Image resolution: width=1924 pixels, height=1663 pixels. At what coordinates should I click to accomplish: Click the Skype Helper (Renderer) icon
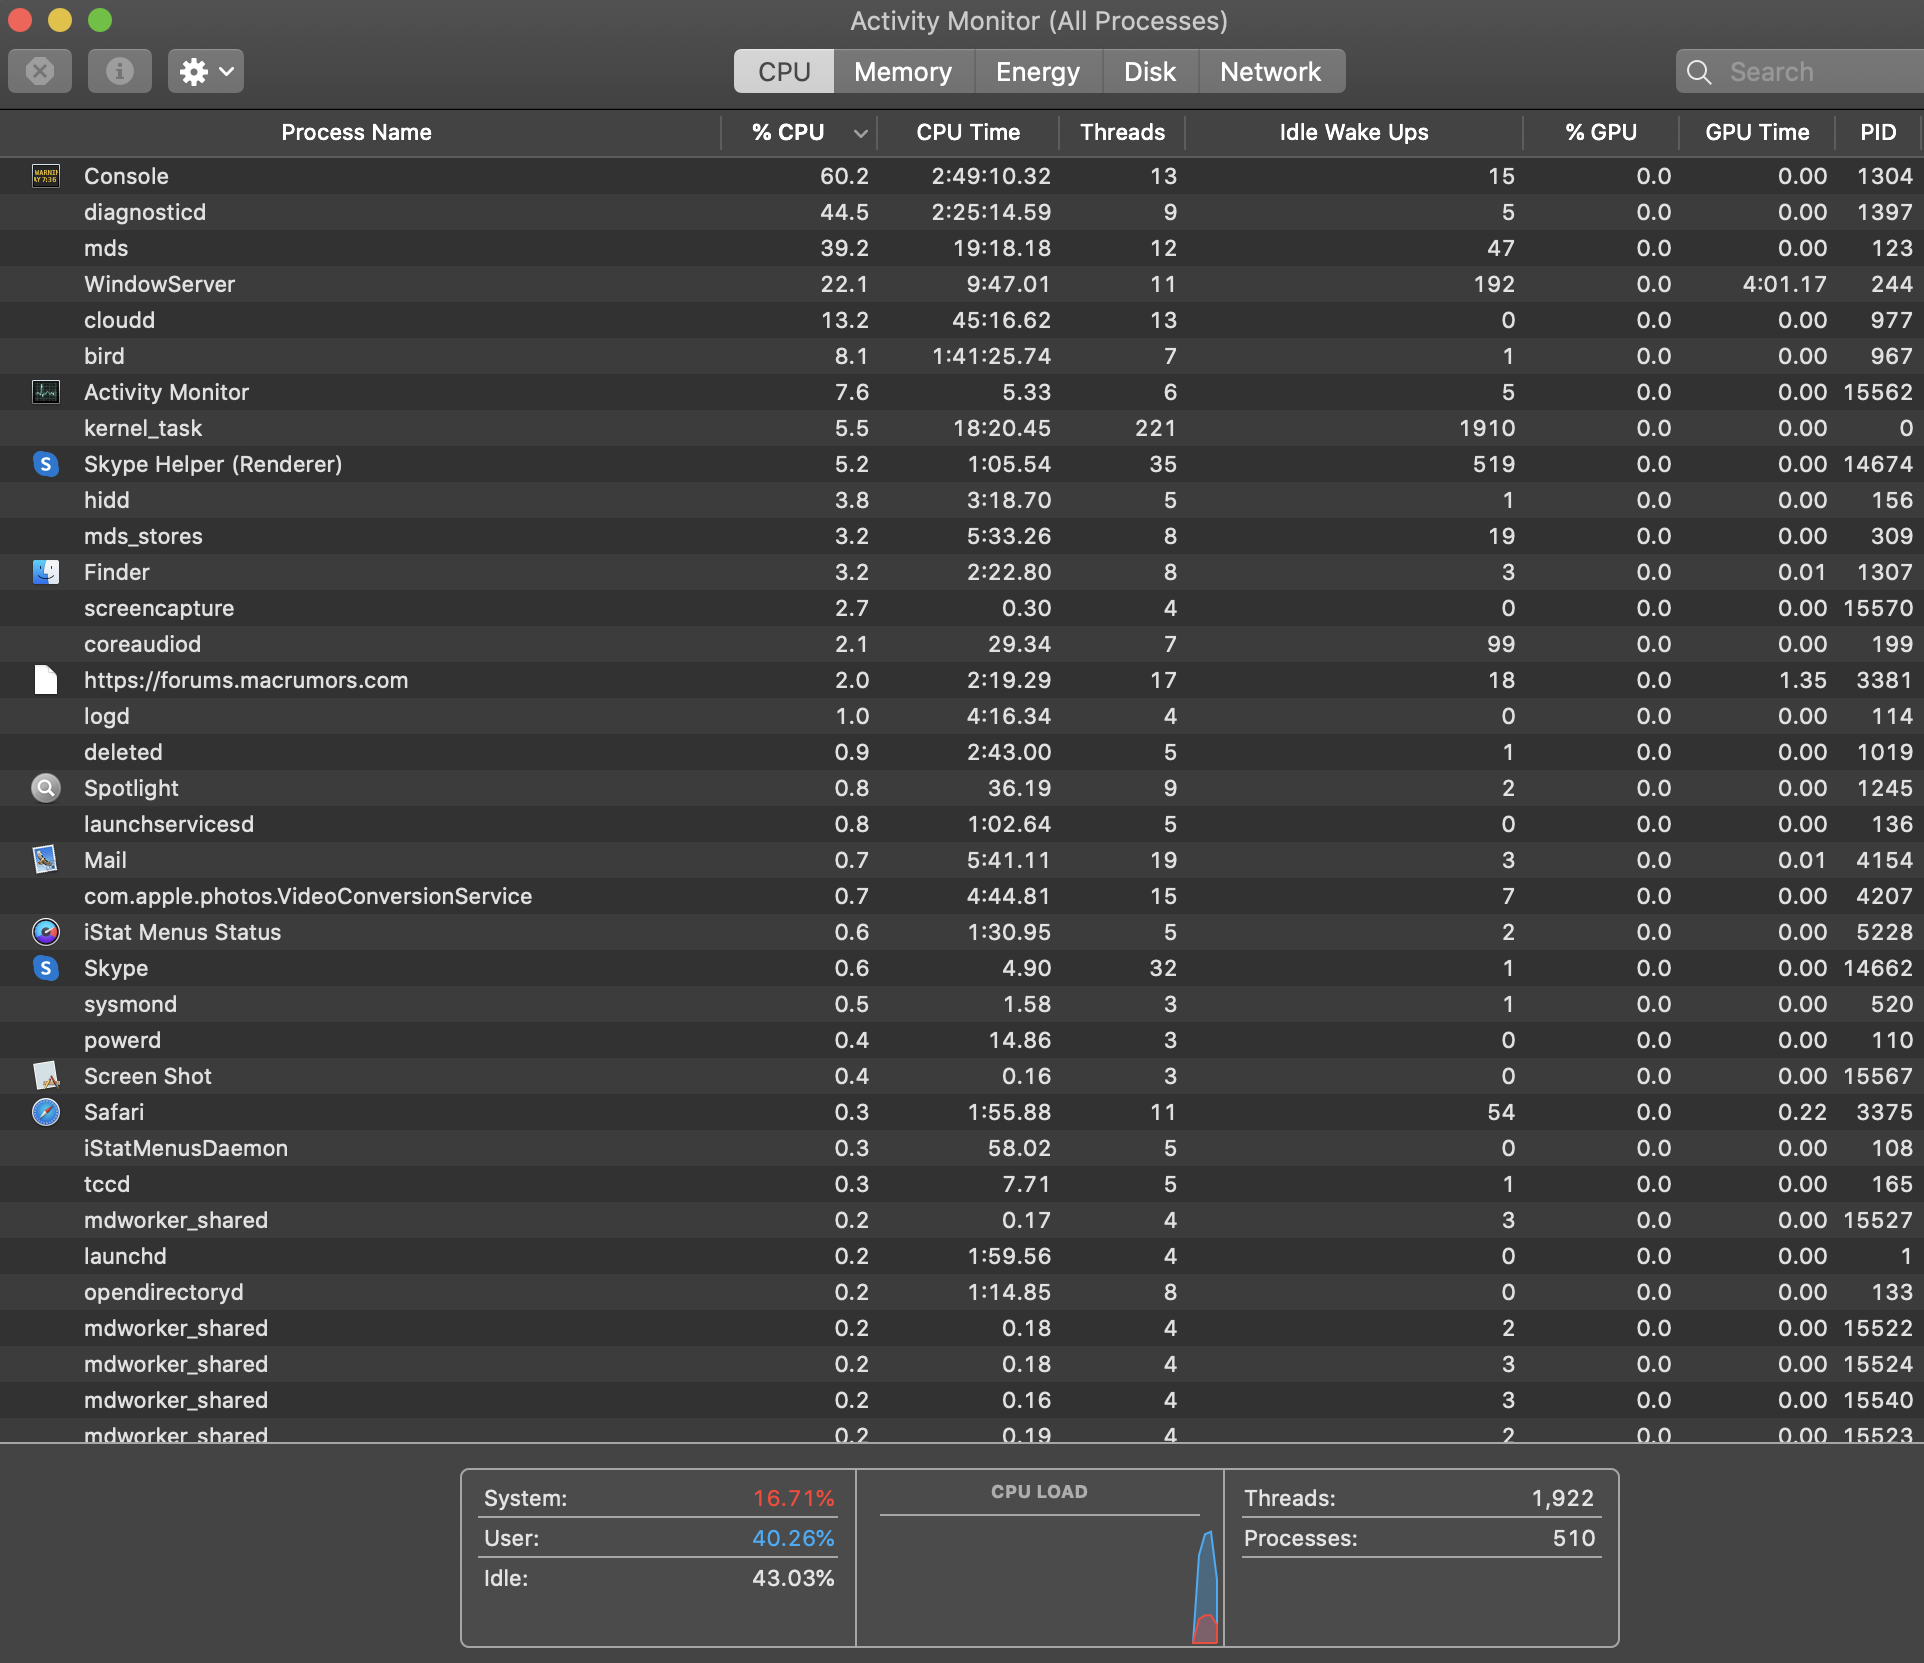click(46, 464)
